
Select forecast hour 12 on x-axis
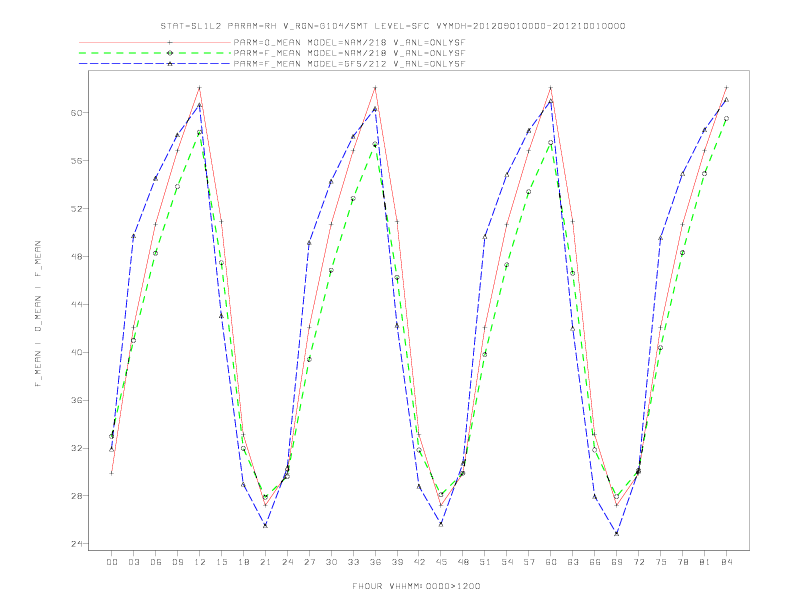coord(200,562)
